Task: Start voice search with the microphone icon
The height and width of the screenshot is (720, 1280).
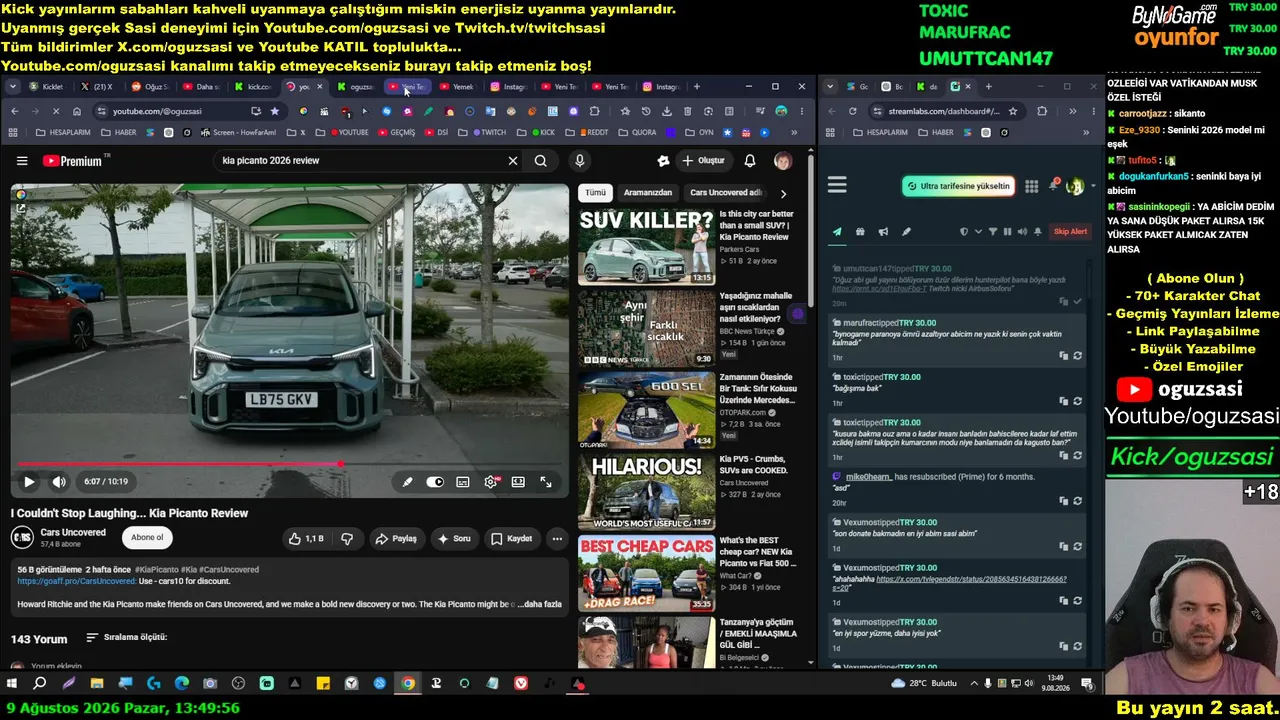Action: (579, 161)
